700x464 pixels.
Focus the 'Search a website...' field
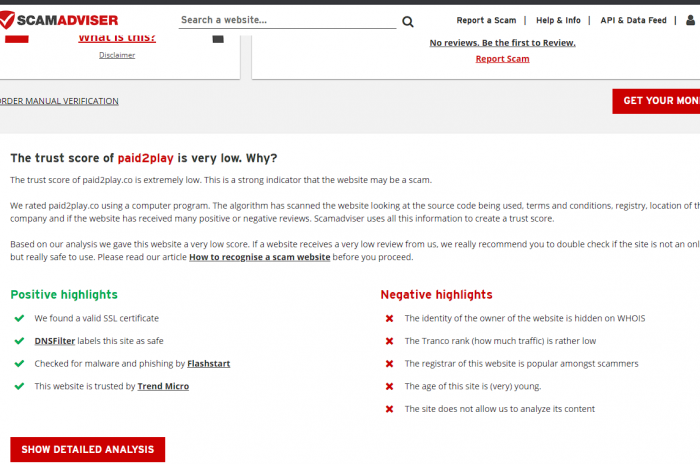285,20
